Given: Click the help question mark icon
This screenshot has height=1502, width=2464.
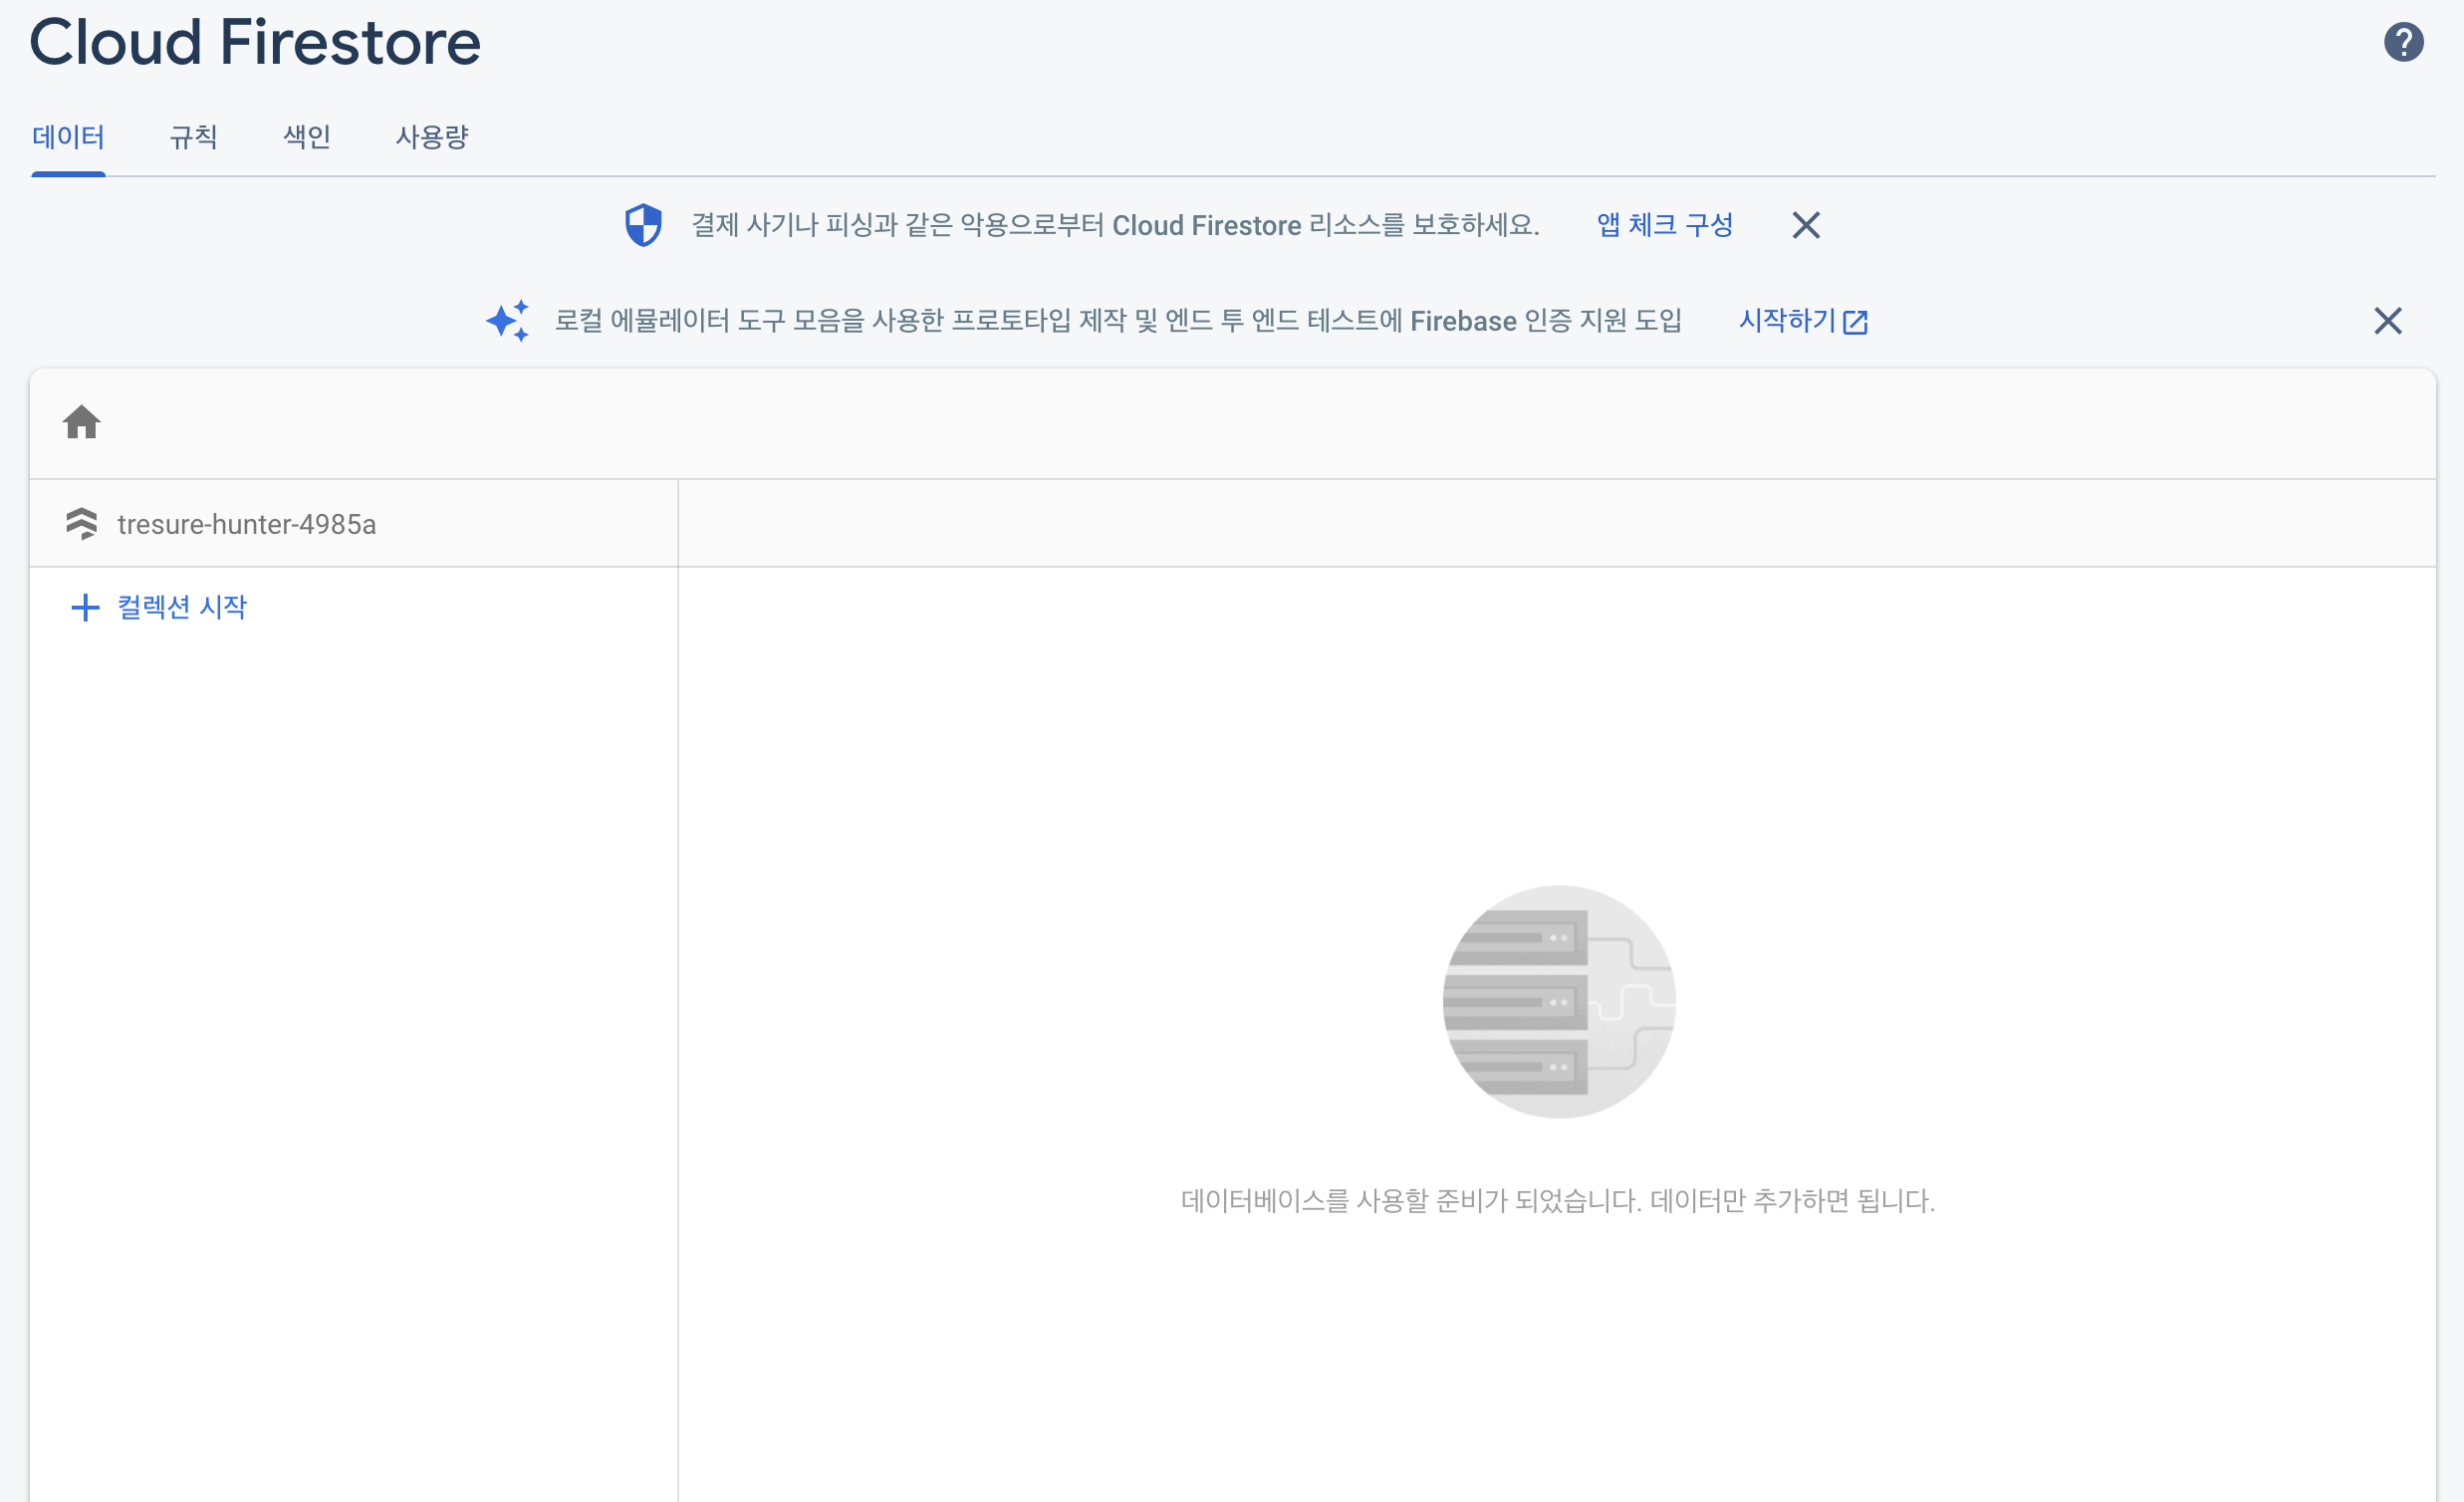Looking at the screenshot, I should [2402, 42].
